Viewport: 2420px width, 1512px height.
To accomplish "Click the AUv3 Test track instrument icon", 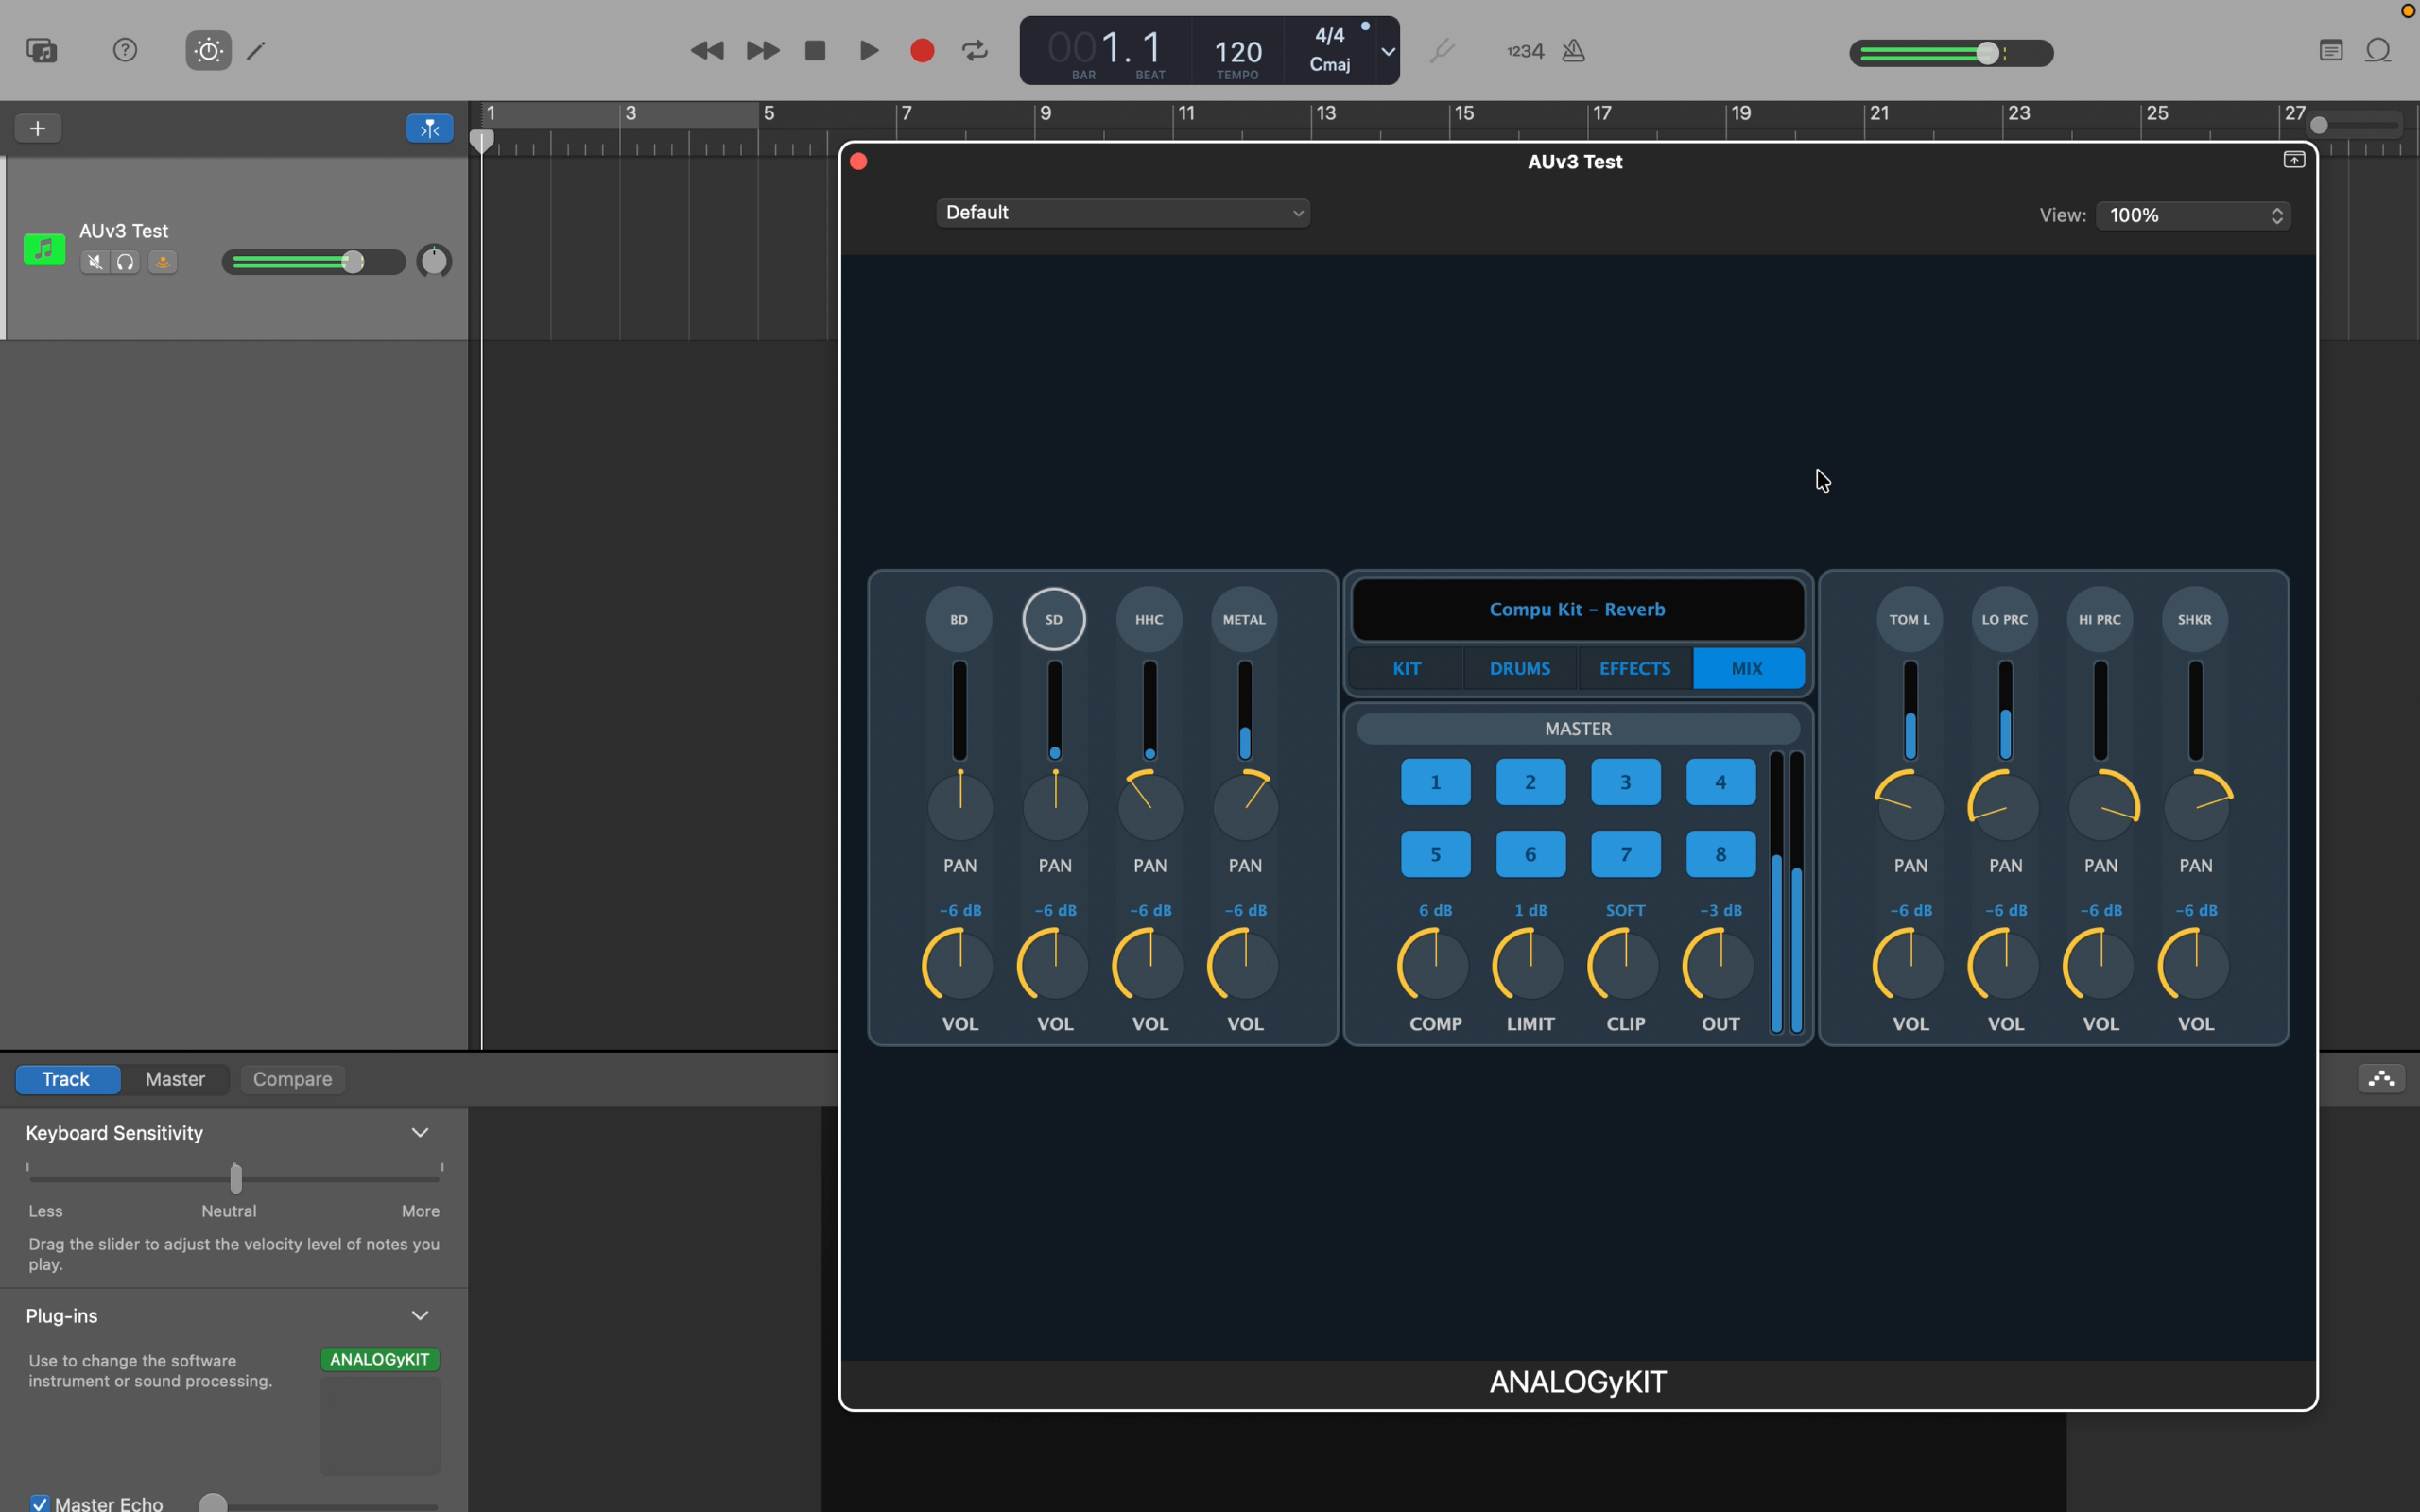I will point(44,249).
